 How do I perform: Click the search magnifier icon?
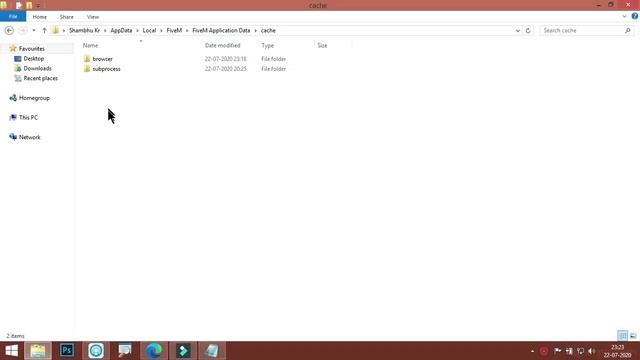[x=627, y=31]
